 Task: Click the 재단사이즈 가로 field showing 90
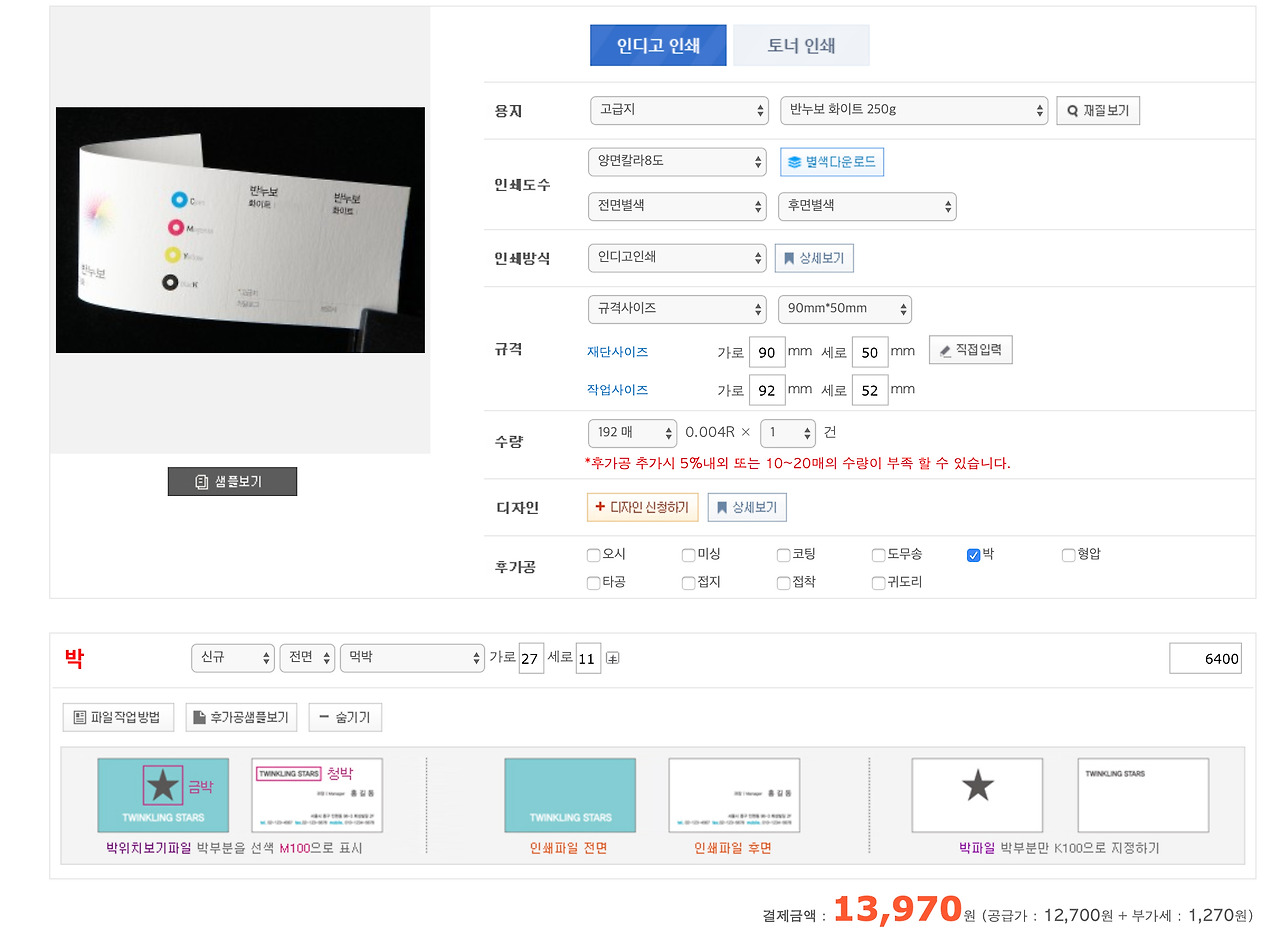(766, 352)
